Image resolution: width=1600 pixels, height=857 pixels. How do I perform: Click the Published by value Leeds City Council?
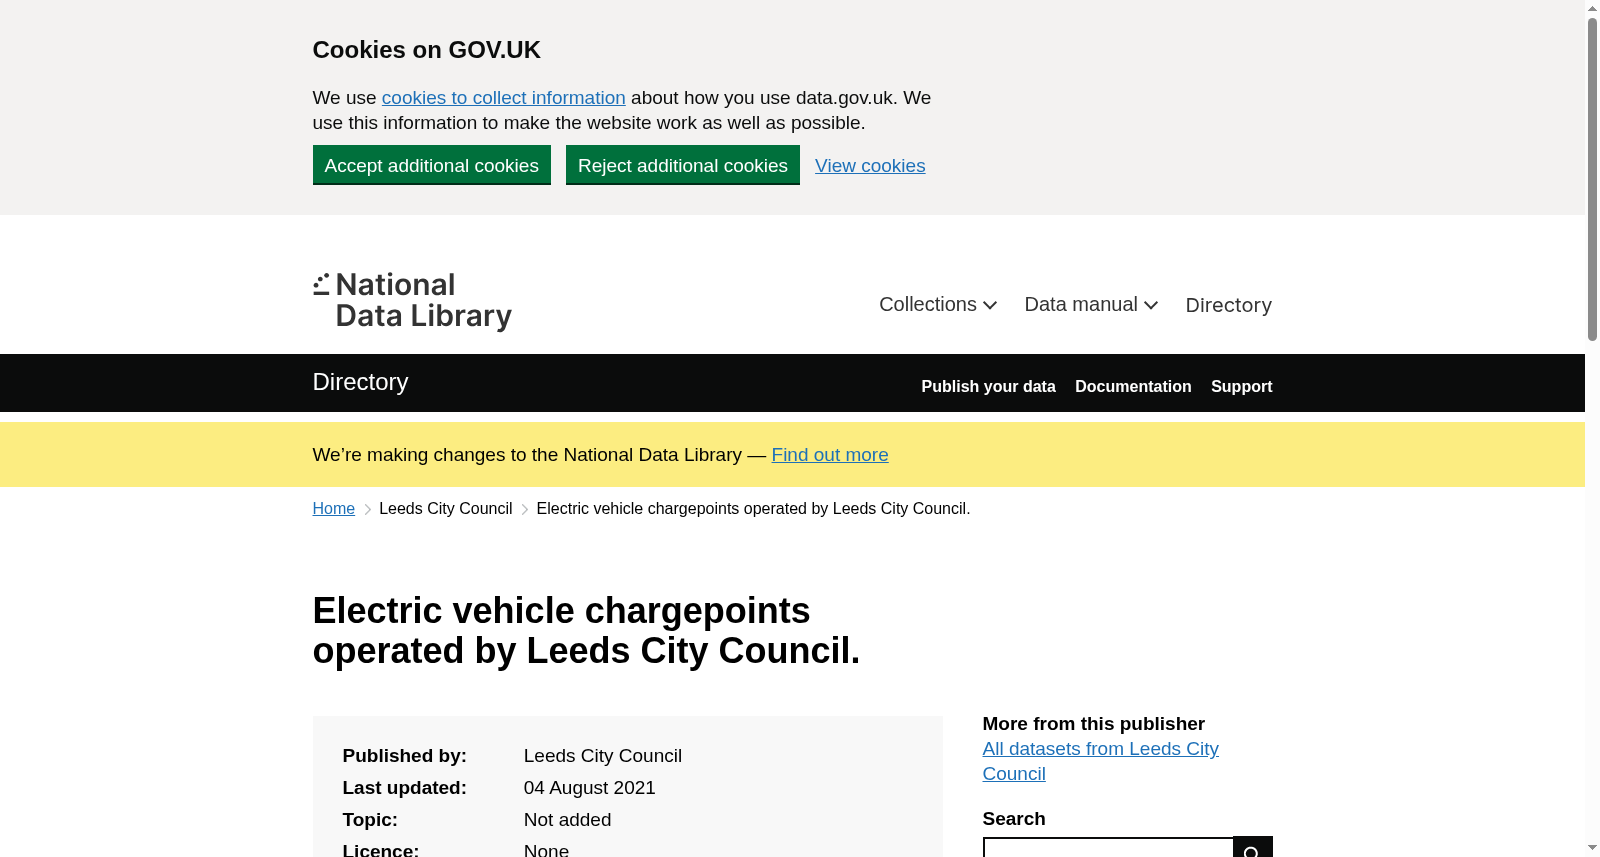coord(603,756)
